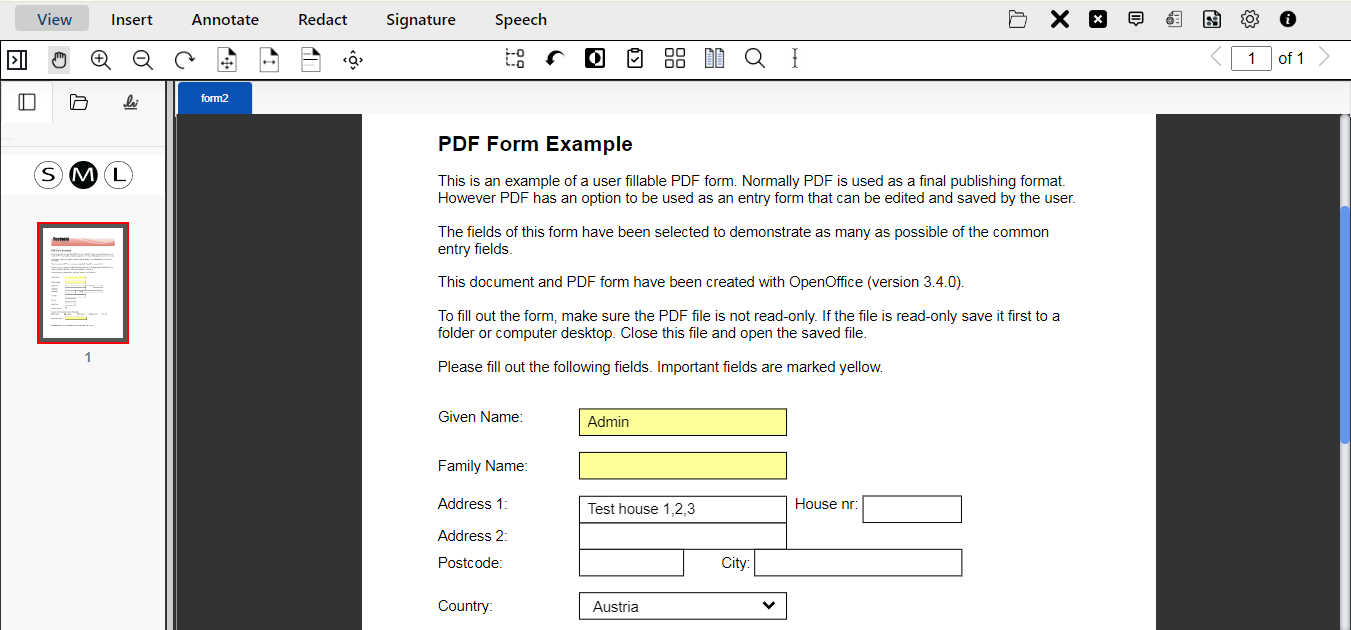Click the next page arrow
Screen dimensions: 1351x630
click(1323, 58)
